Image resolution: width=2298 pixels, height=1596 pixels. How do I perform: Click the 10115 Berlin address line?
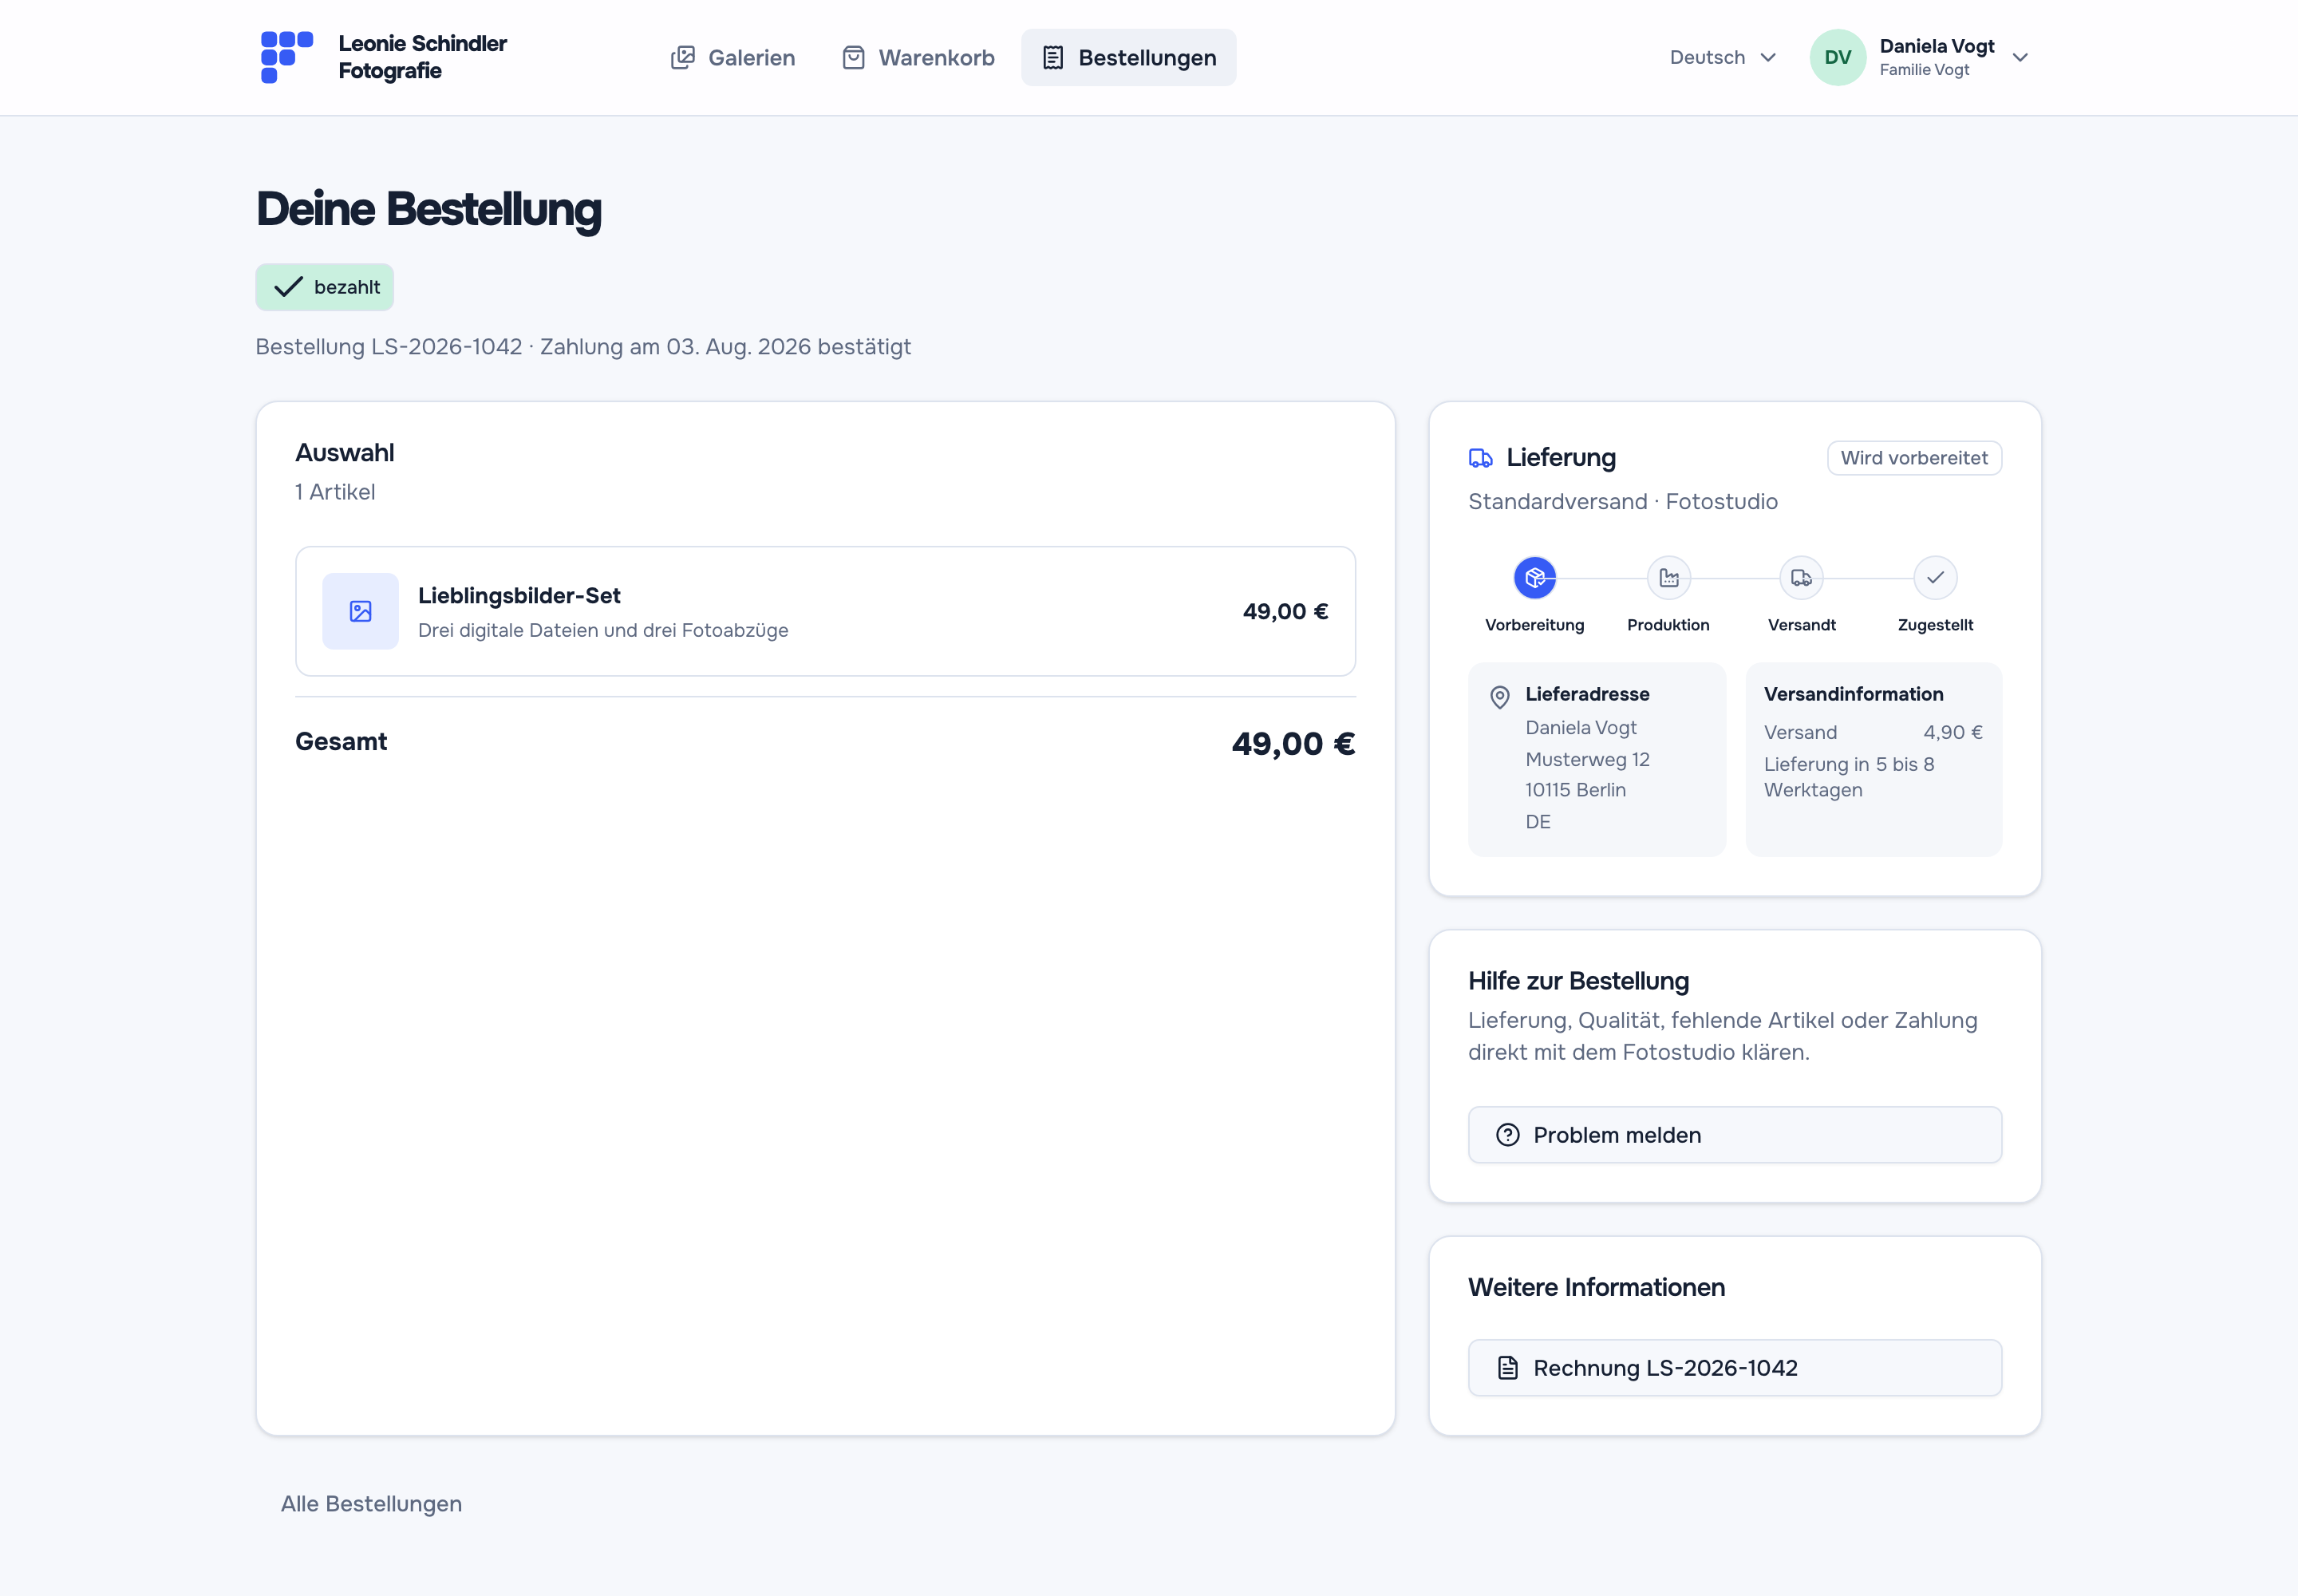click(x=1575, y=790)
